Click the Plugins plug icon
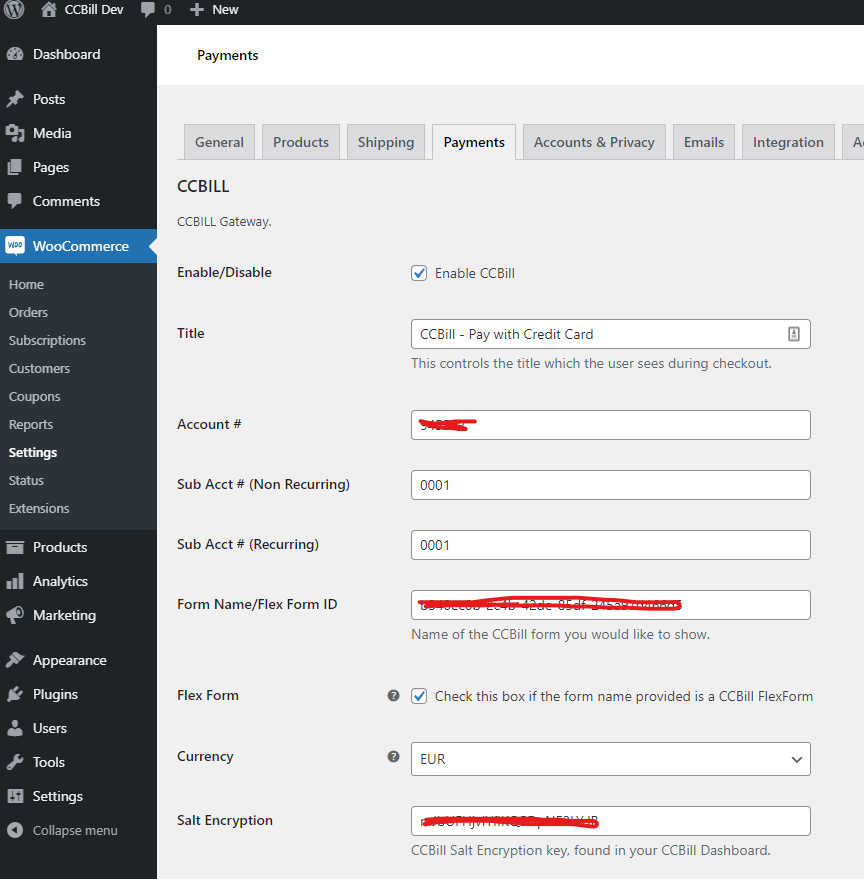Screen dimensions: 864x879 click(x=15, y=695)
